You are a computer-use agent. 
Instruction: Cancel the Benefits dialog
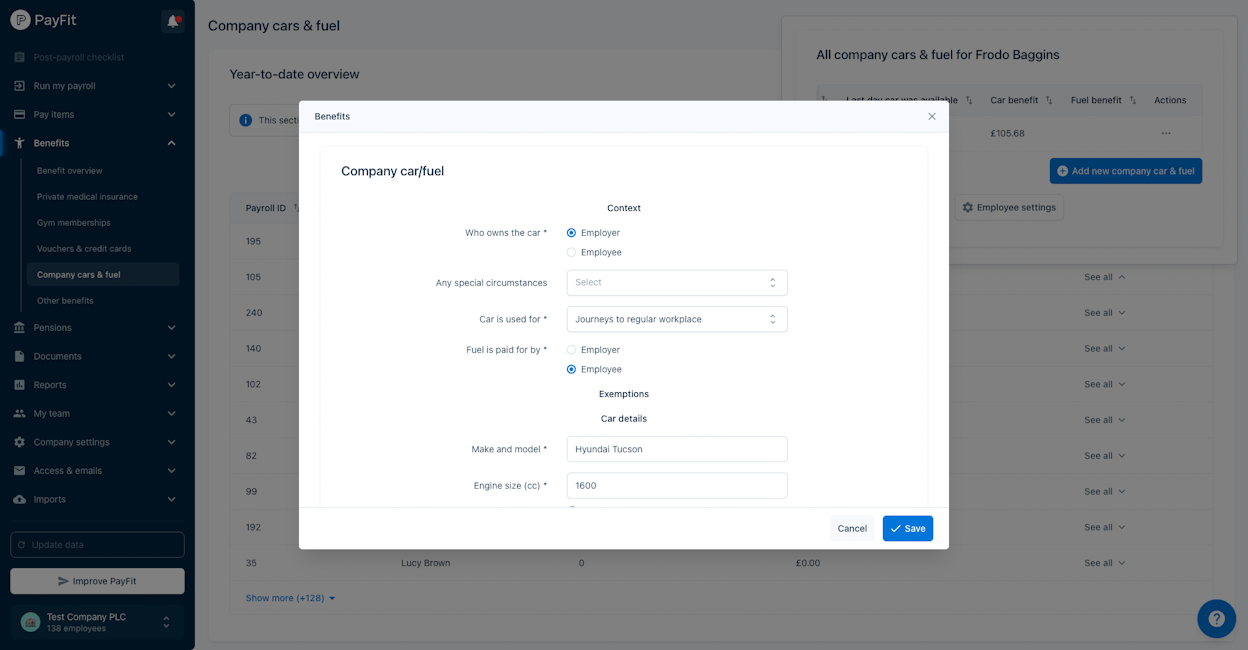[852, 529]
